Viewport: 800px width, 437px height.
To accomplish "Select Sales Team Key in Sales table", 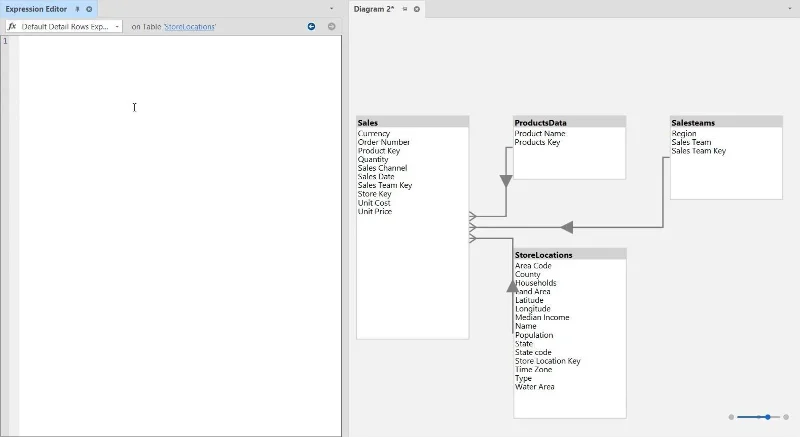I will pyautogui.click(x=385, y=186).
